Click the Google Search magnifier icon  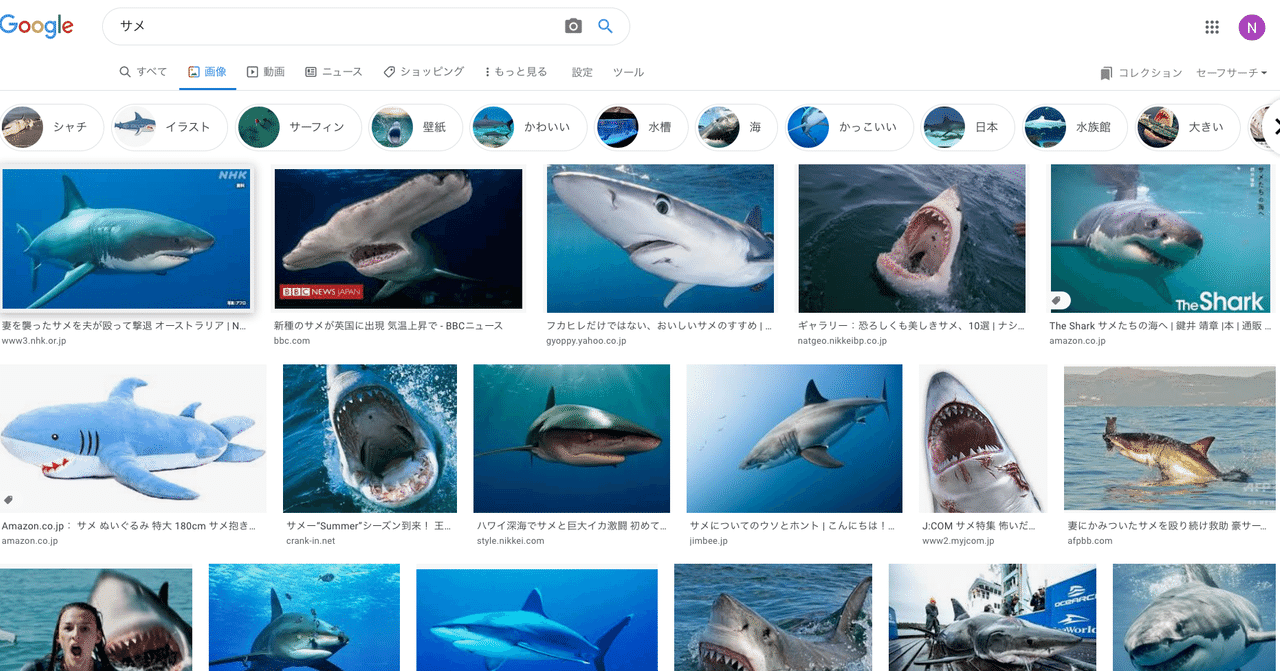[x=605, y=26]
